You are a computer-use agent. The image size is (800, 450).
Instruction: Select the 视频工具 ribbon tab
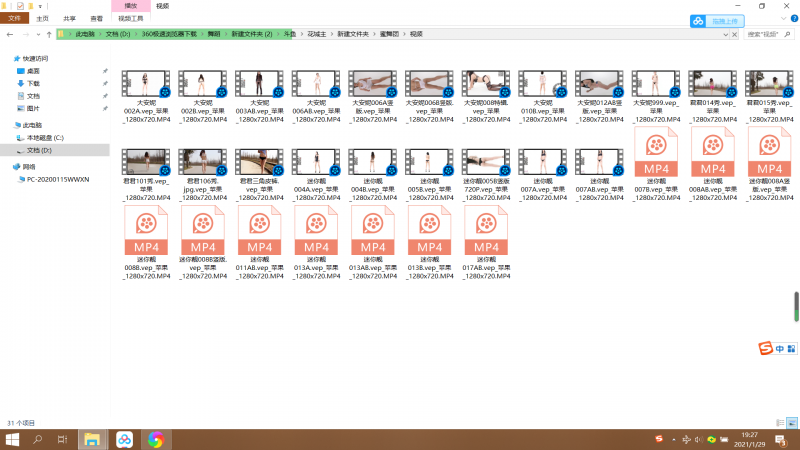[x=130, y=18]
